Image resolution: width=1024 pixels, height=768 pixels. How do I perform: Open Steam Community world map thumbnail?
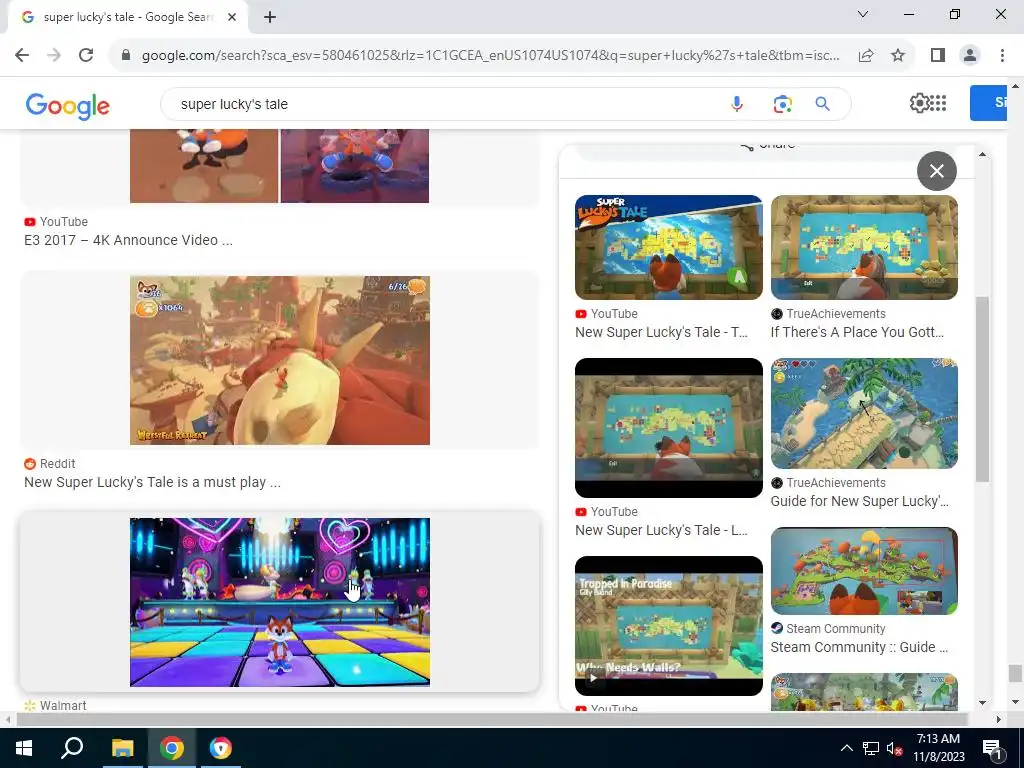tap(864, 571)
